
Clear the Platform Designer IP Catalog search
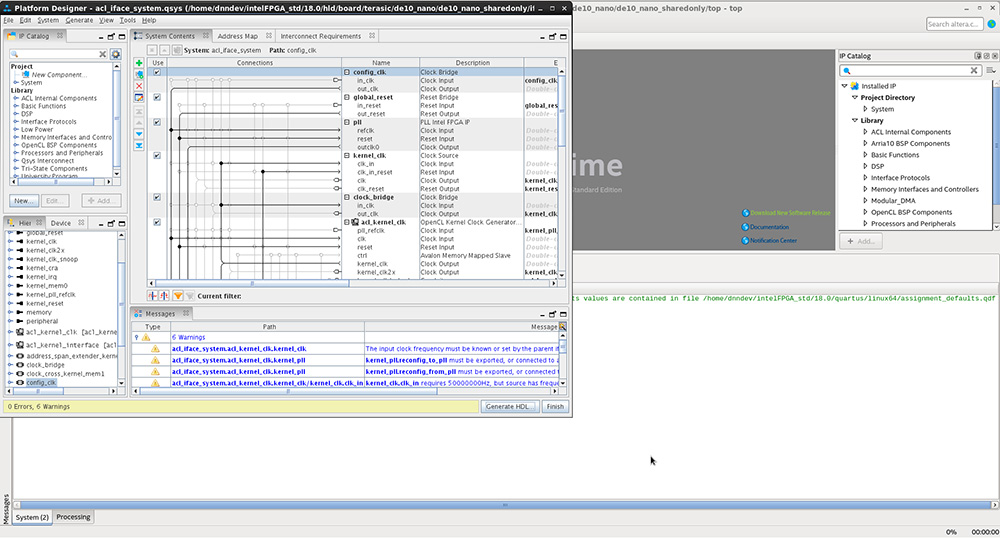pos(104,54)
